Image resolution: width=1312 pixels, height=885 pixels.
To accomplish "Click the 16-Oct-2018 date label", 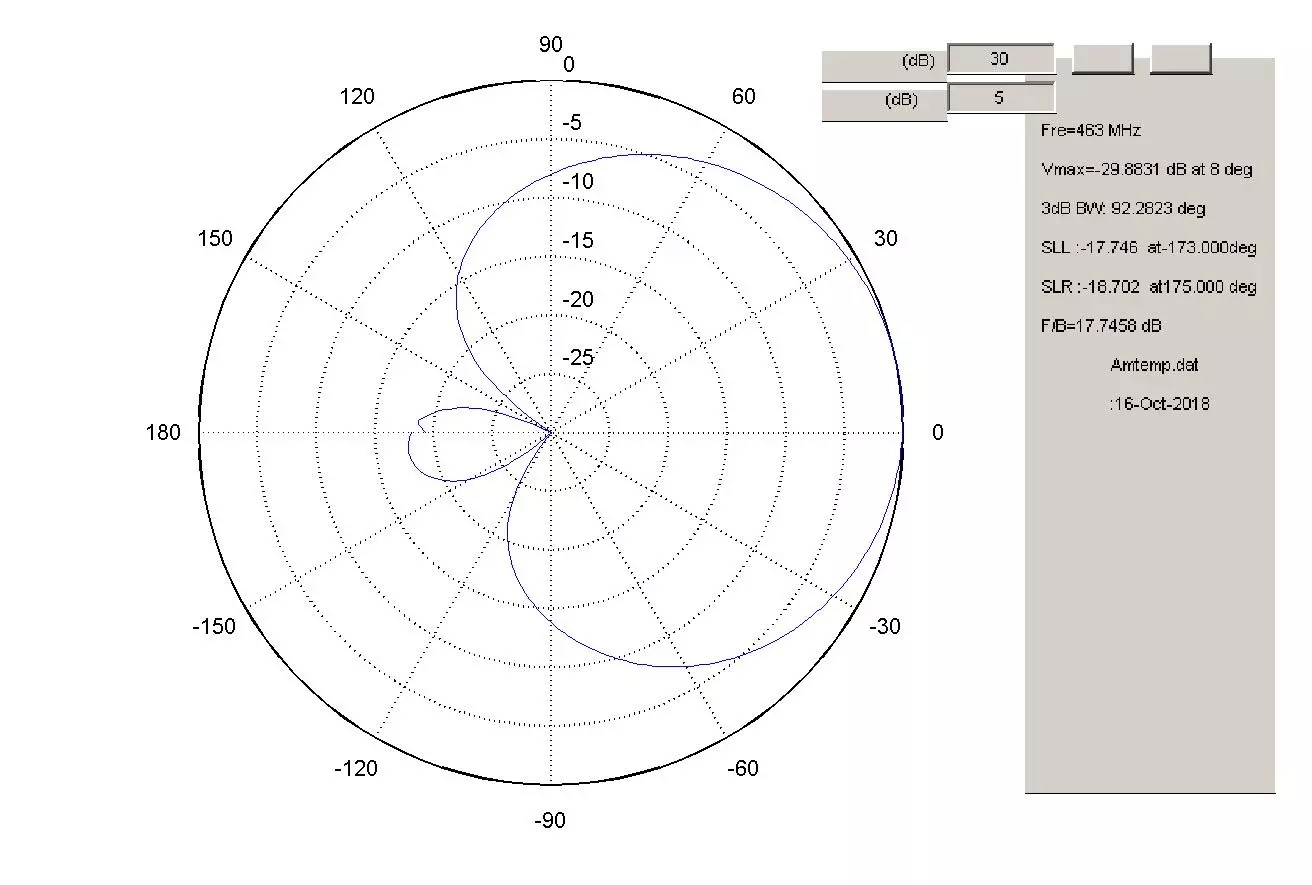I will tap(1158, 404).
